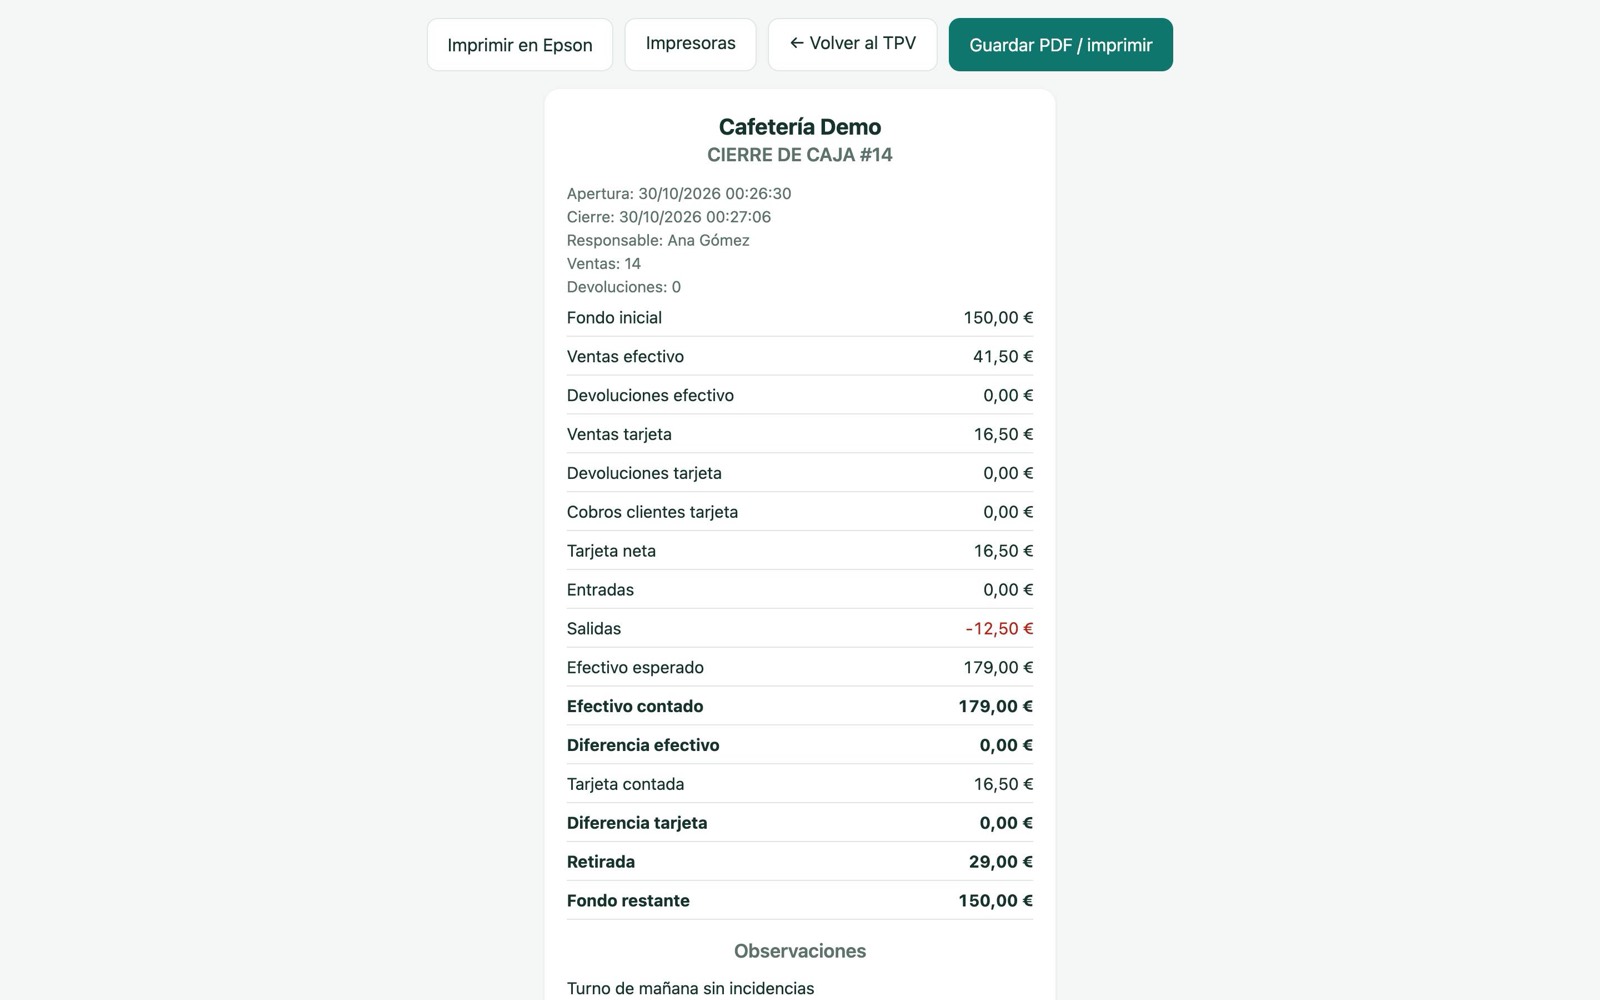Click Guardar PDF / imprimir button
Screen dimensions: 1600x1000
[1061, 45]
